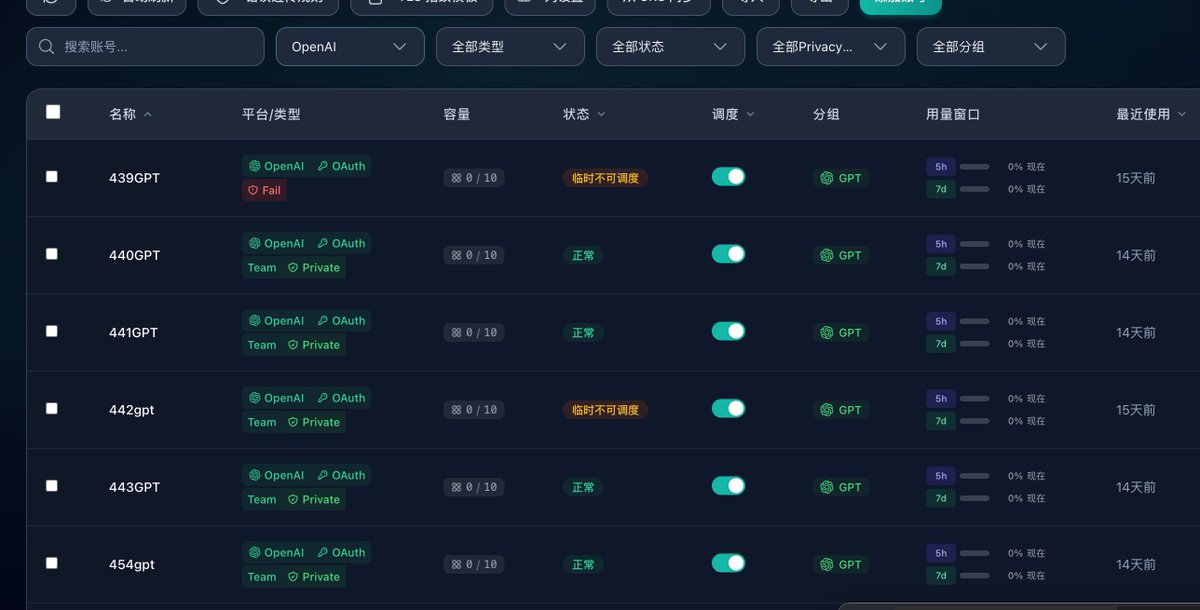Click the Private shield badge for 442gpt
Image resolution: width=1200 pixels, height=610 pixels.
(x=314, y=422)
